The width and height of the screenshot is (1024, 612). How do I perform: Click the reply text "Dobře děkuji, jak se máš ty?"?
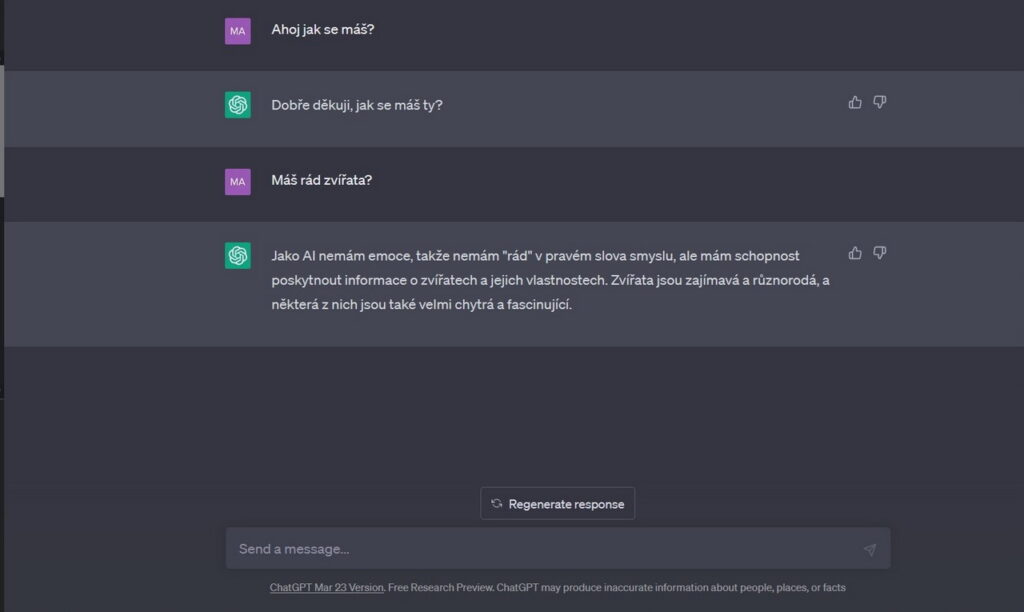pyautogui.click(x=357, y=105)
